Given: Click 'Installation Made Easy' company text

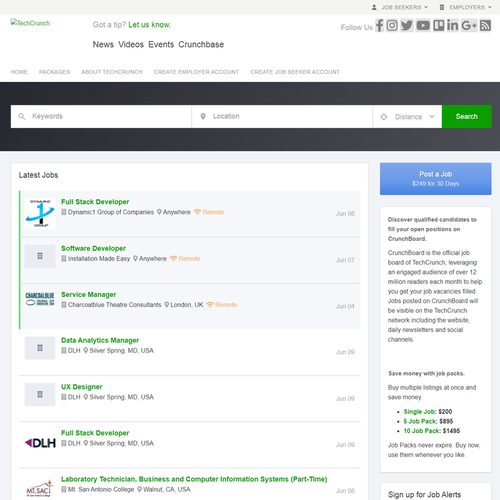Looking at the screenshot, I should [x=99, y=259].
